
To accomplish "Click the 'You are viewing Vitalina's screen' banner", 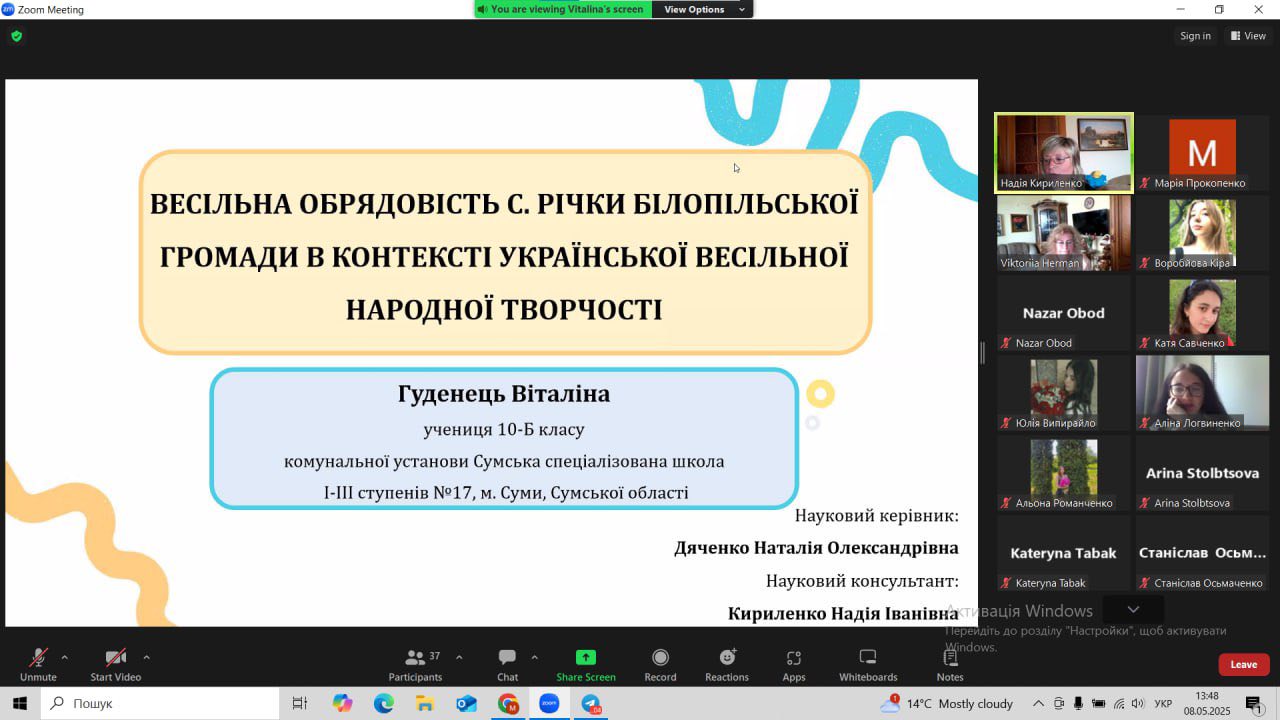I will [x=563, y=9].
